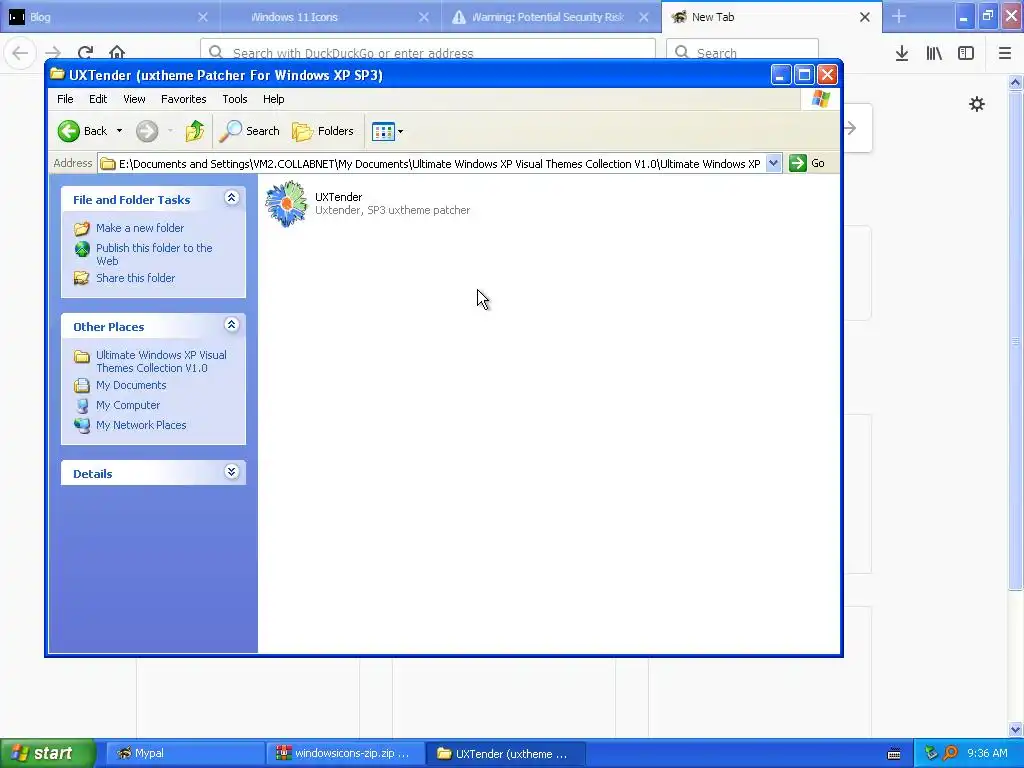
Task: Select the UXTender file name text
Action: tap(338, 197)
